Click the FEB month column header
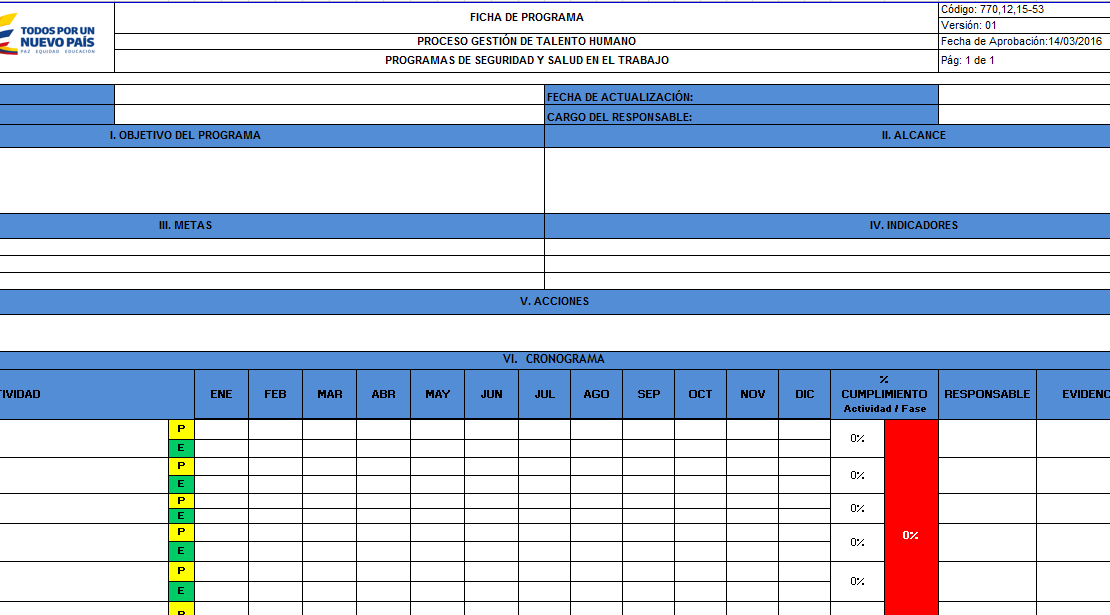Viewport: 1110px width, 615px height. (x=275, y=394)
